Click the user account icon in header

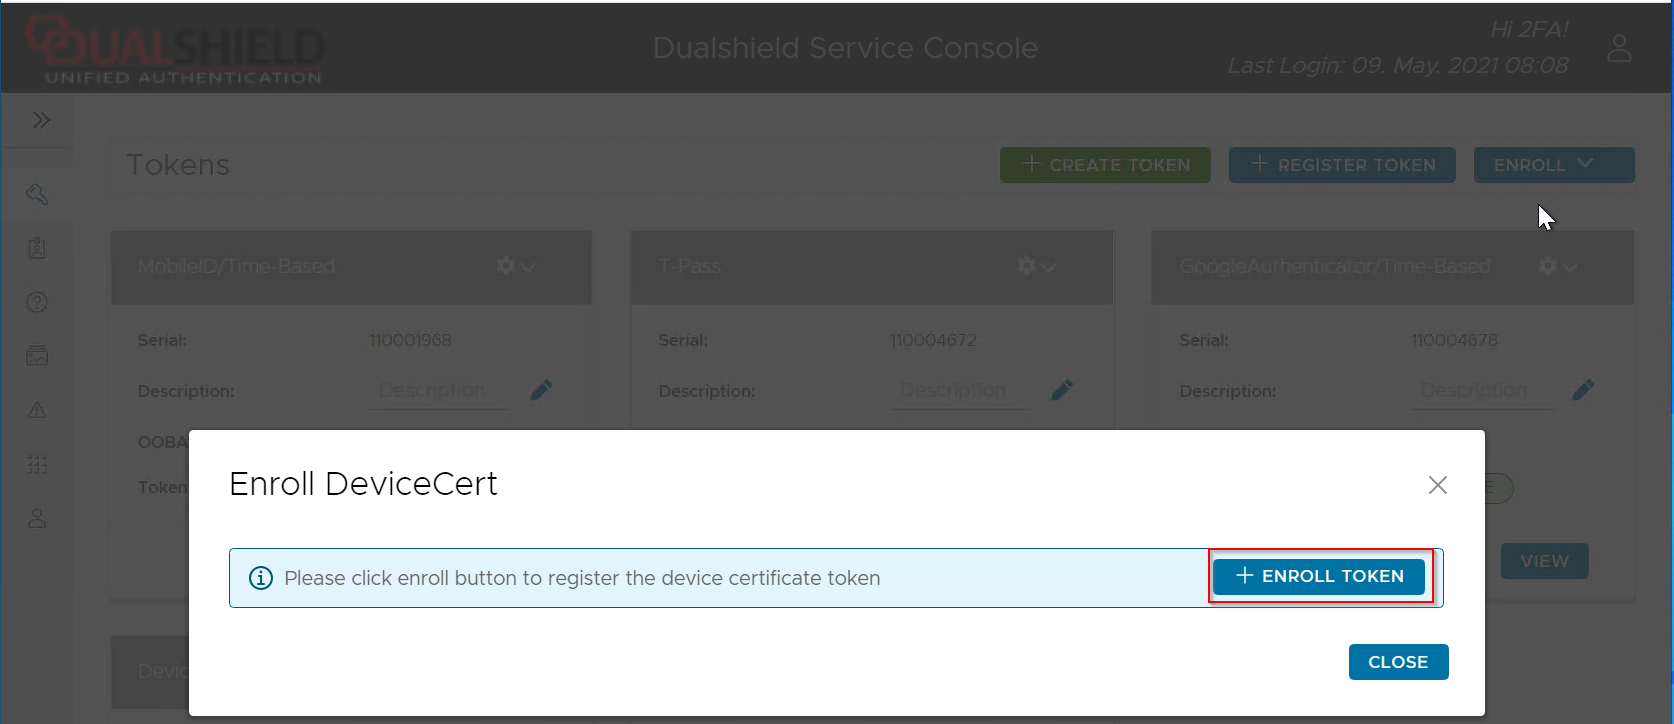[1618, 48]
